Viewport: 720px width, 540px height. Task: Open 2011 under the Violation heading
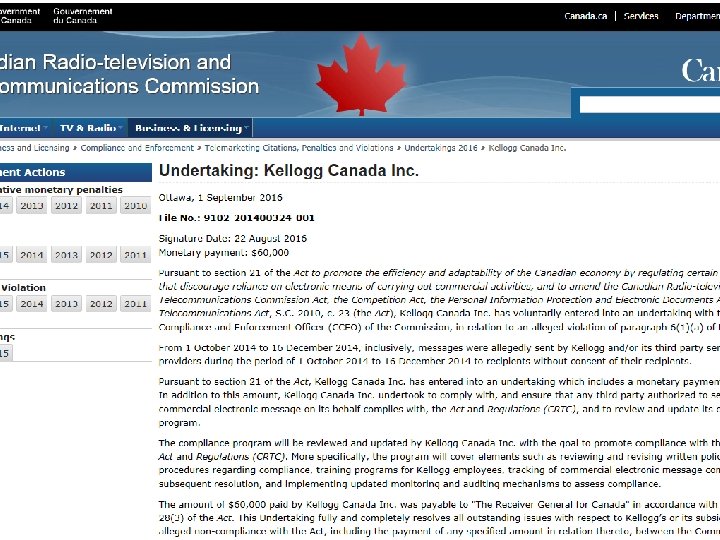134,304
